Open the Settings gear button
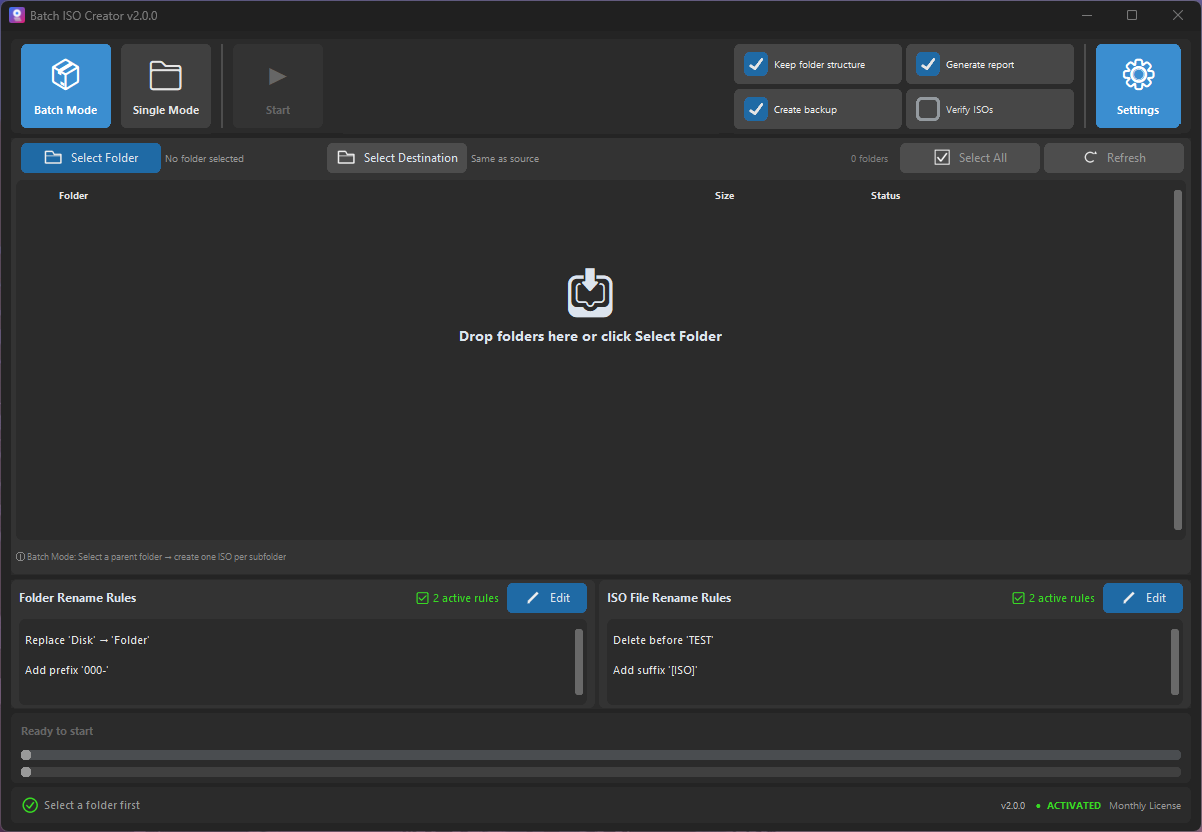 pos(1138,86)
